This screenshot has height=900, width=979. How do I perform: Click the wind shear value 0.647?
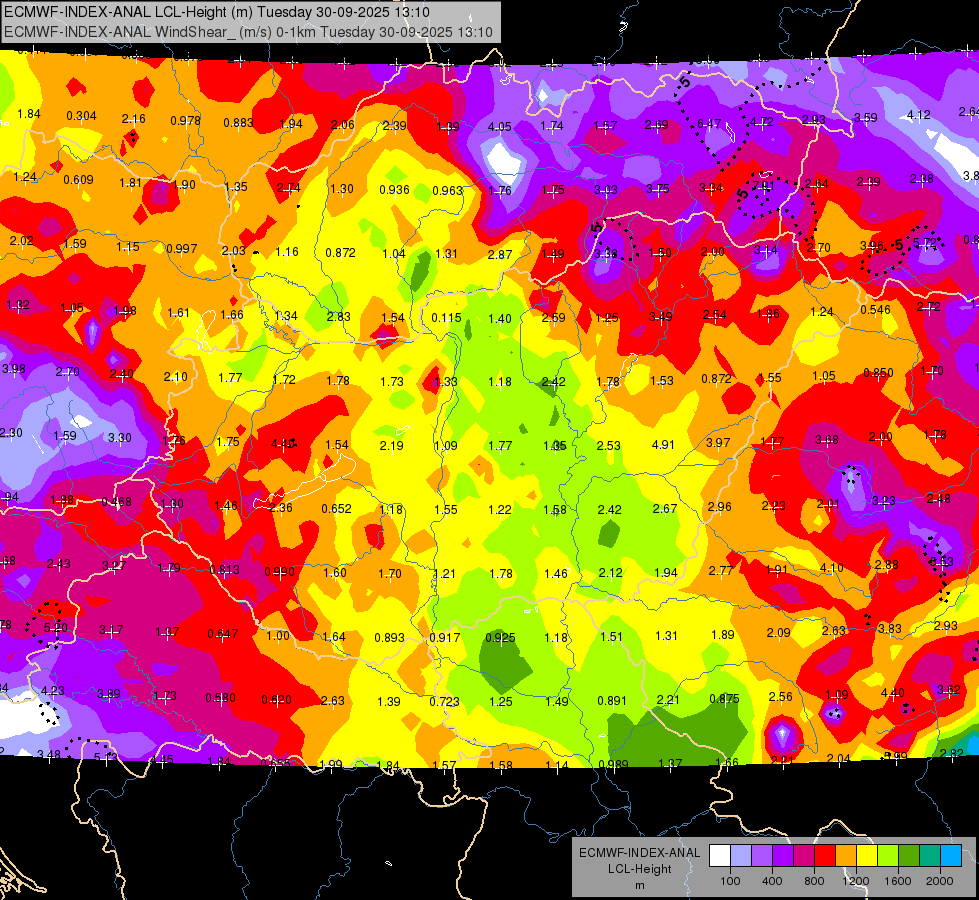click(x=223, y=634)
